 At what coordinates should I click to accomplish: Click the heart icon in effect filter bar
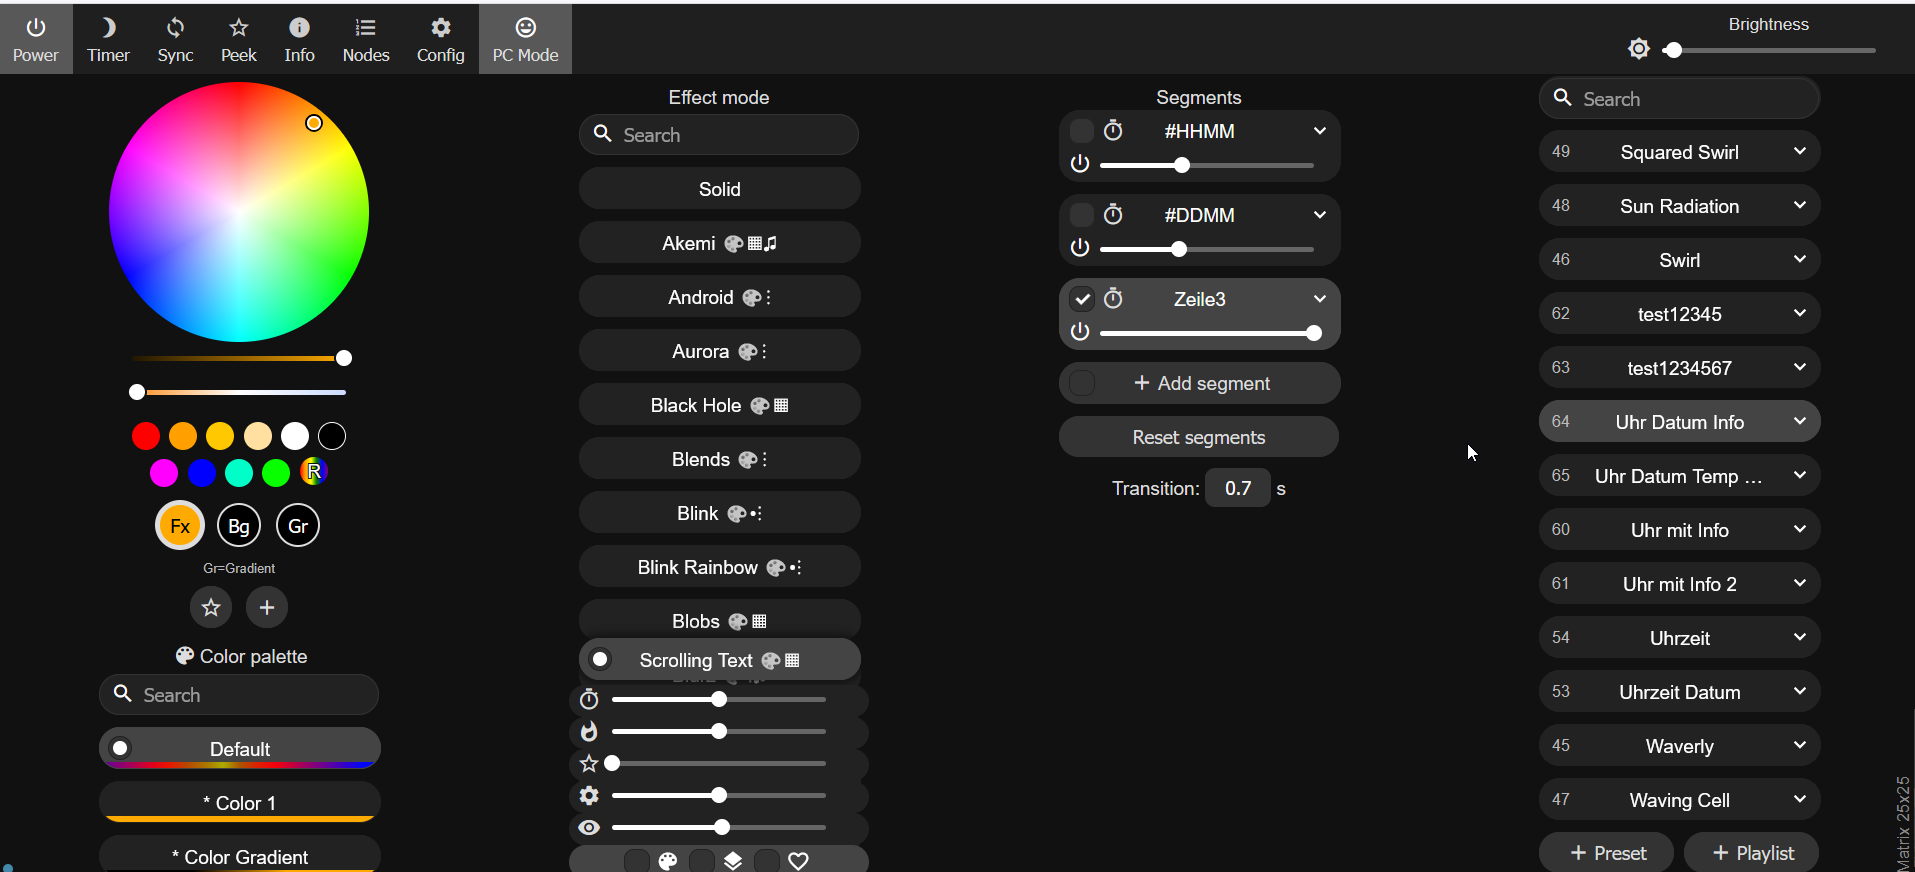coord(798,861)
